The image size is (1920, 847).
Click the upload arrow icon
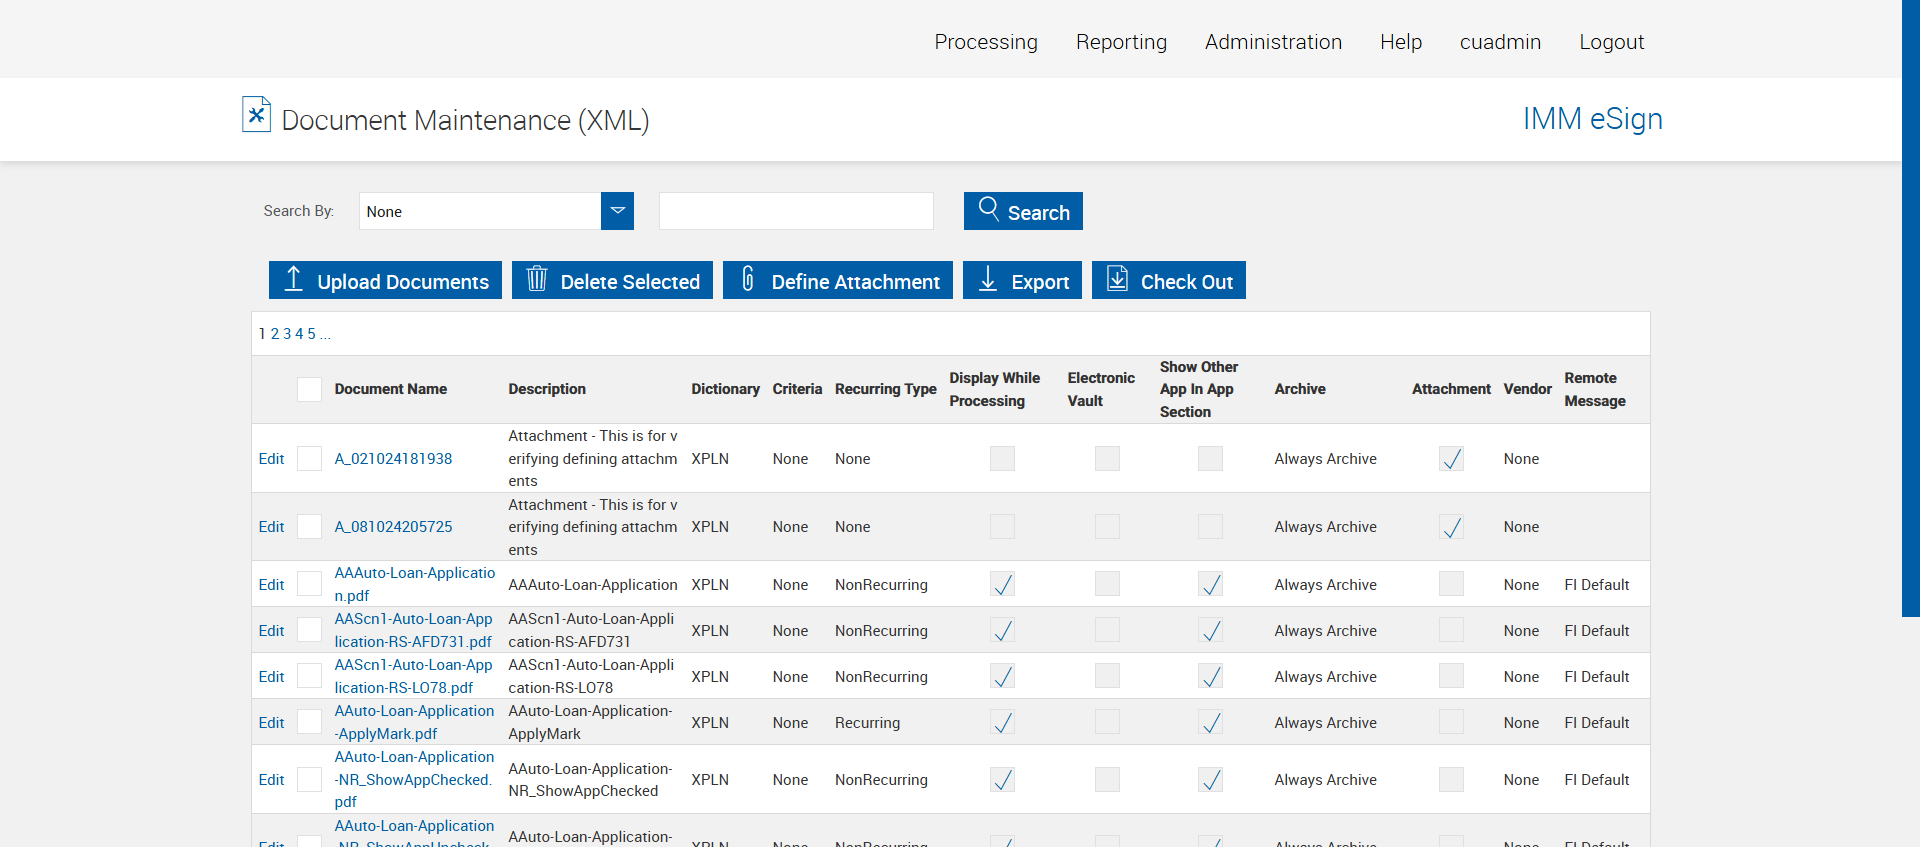point(293,279)
